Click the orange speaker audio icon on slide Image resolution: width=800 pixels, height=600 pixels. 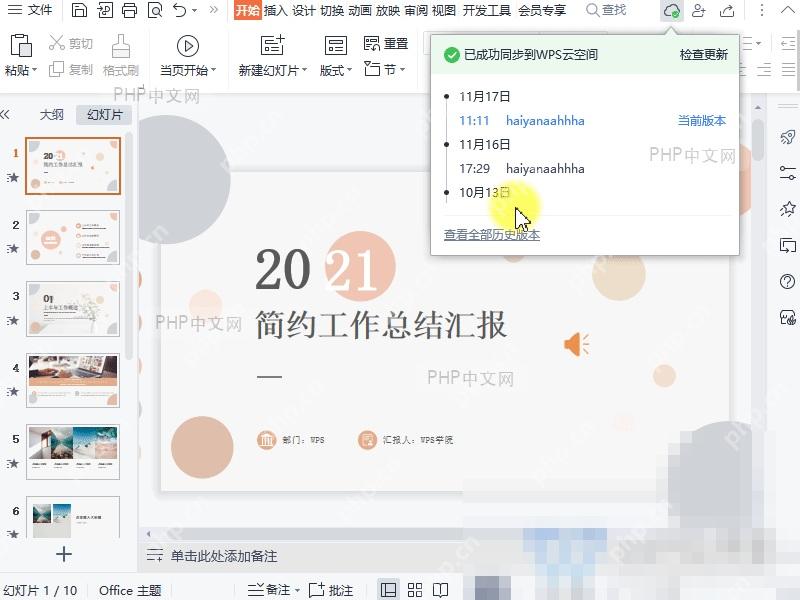[577, 344]
